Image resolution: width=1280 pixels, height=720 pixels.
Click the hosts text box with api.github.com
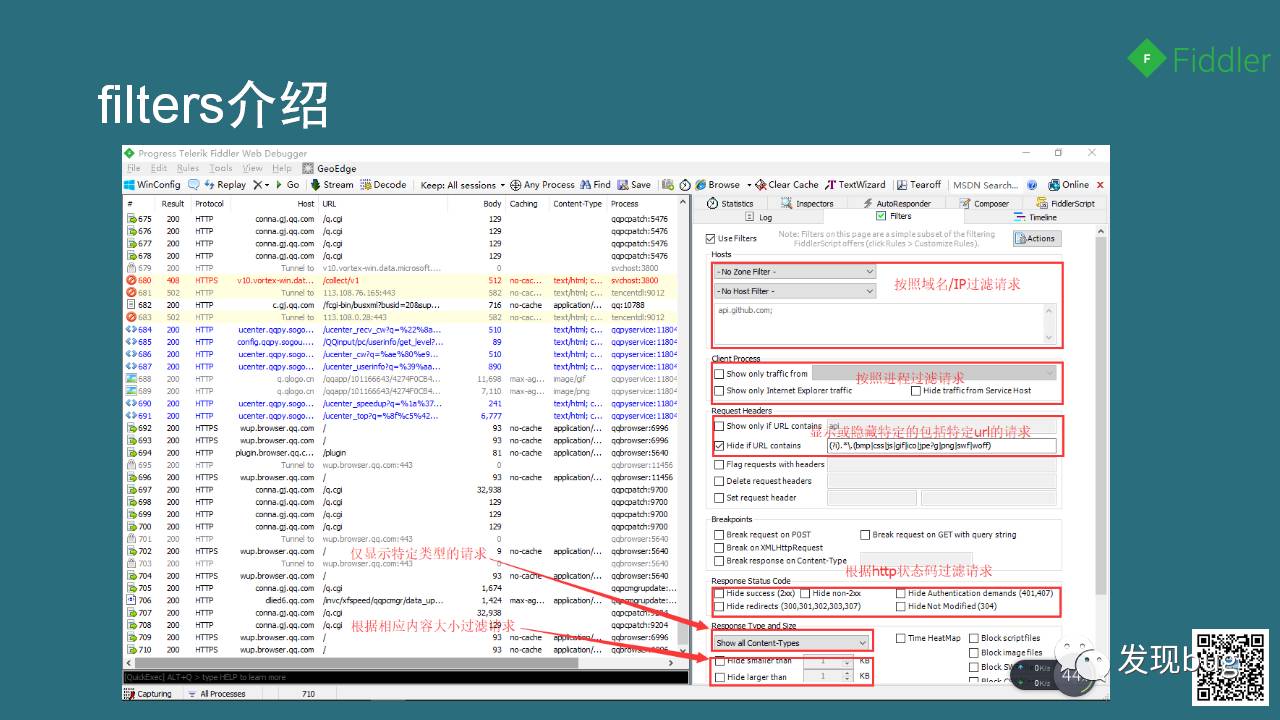885,324
